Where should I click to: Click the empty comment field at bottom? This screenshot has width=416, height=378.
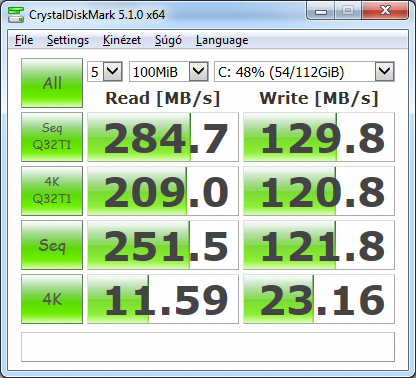pyautogui.click(x=208, y=347)
